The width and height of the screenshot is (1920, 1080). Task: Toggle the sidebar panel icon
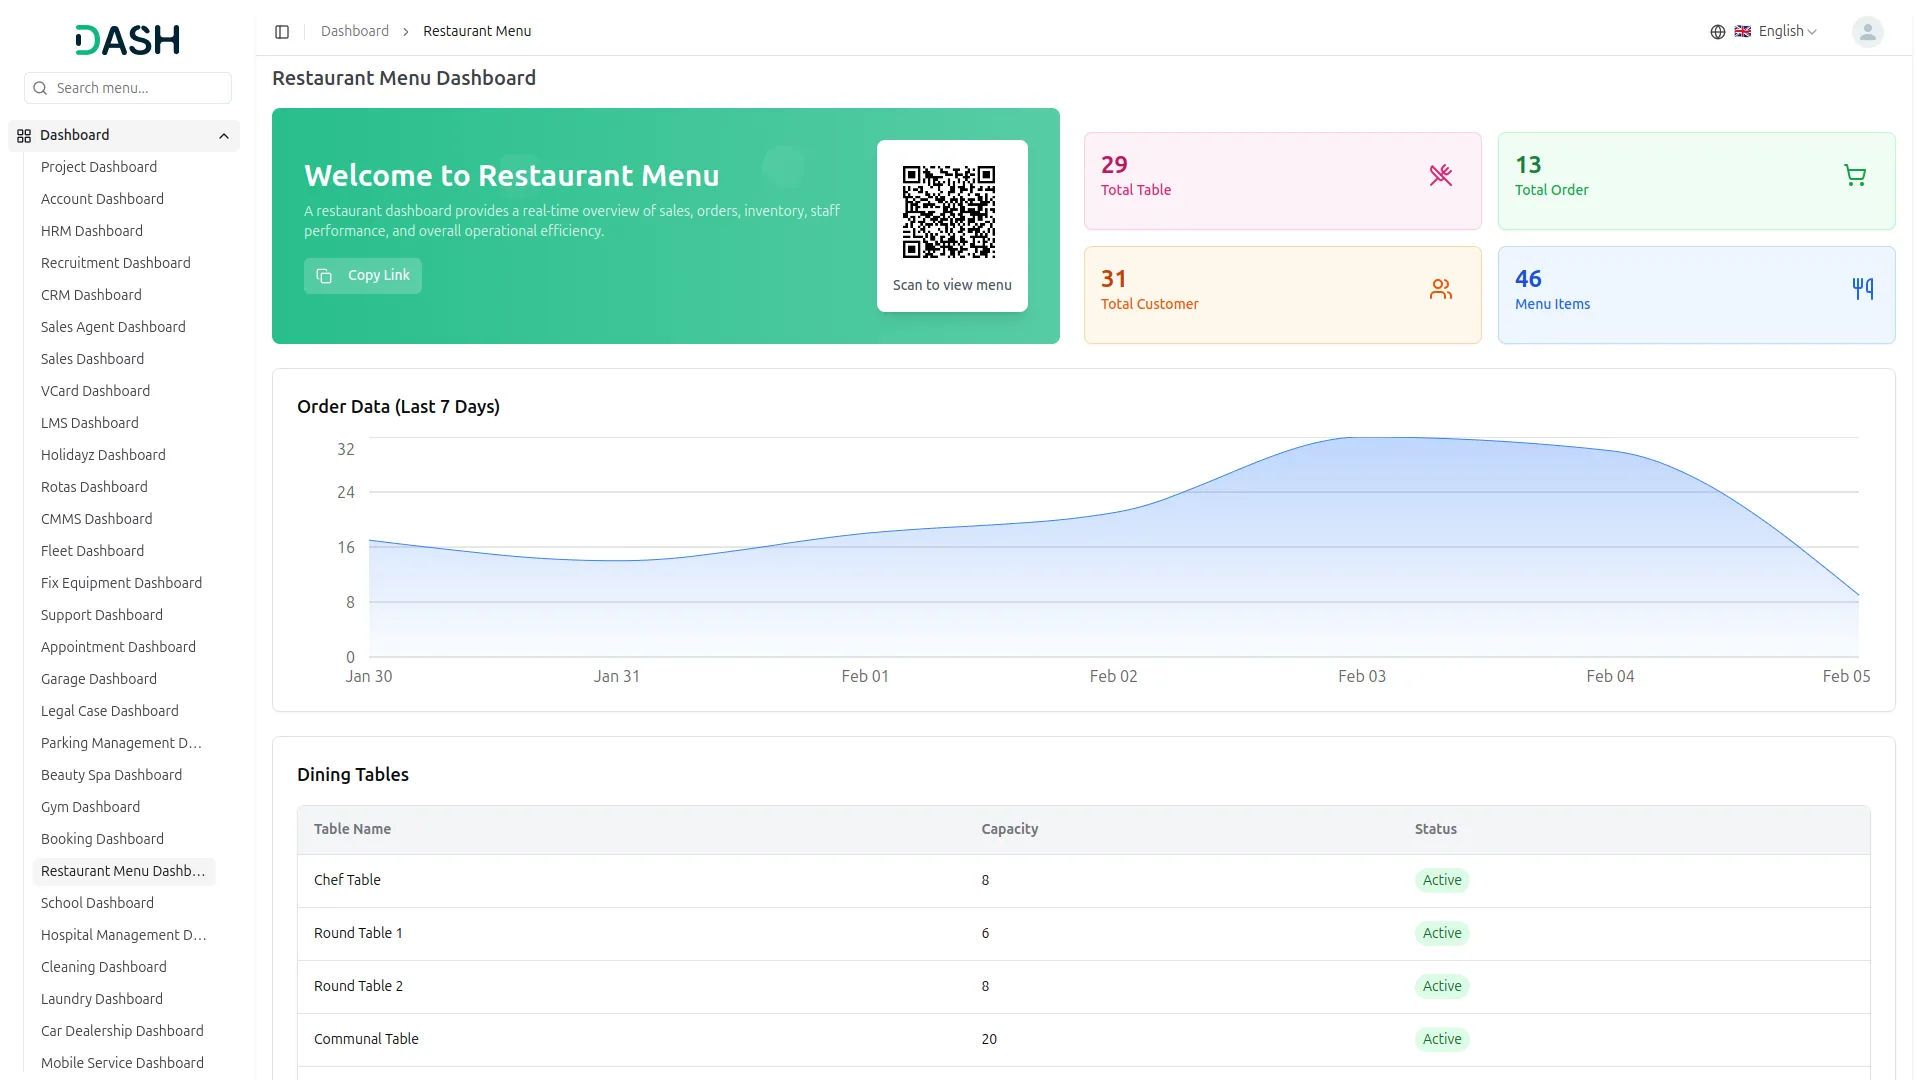click(x=282, y=32)
